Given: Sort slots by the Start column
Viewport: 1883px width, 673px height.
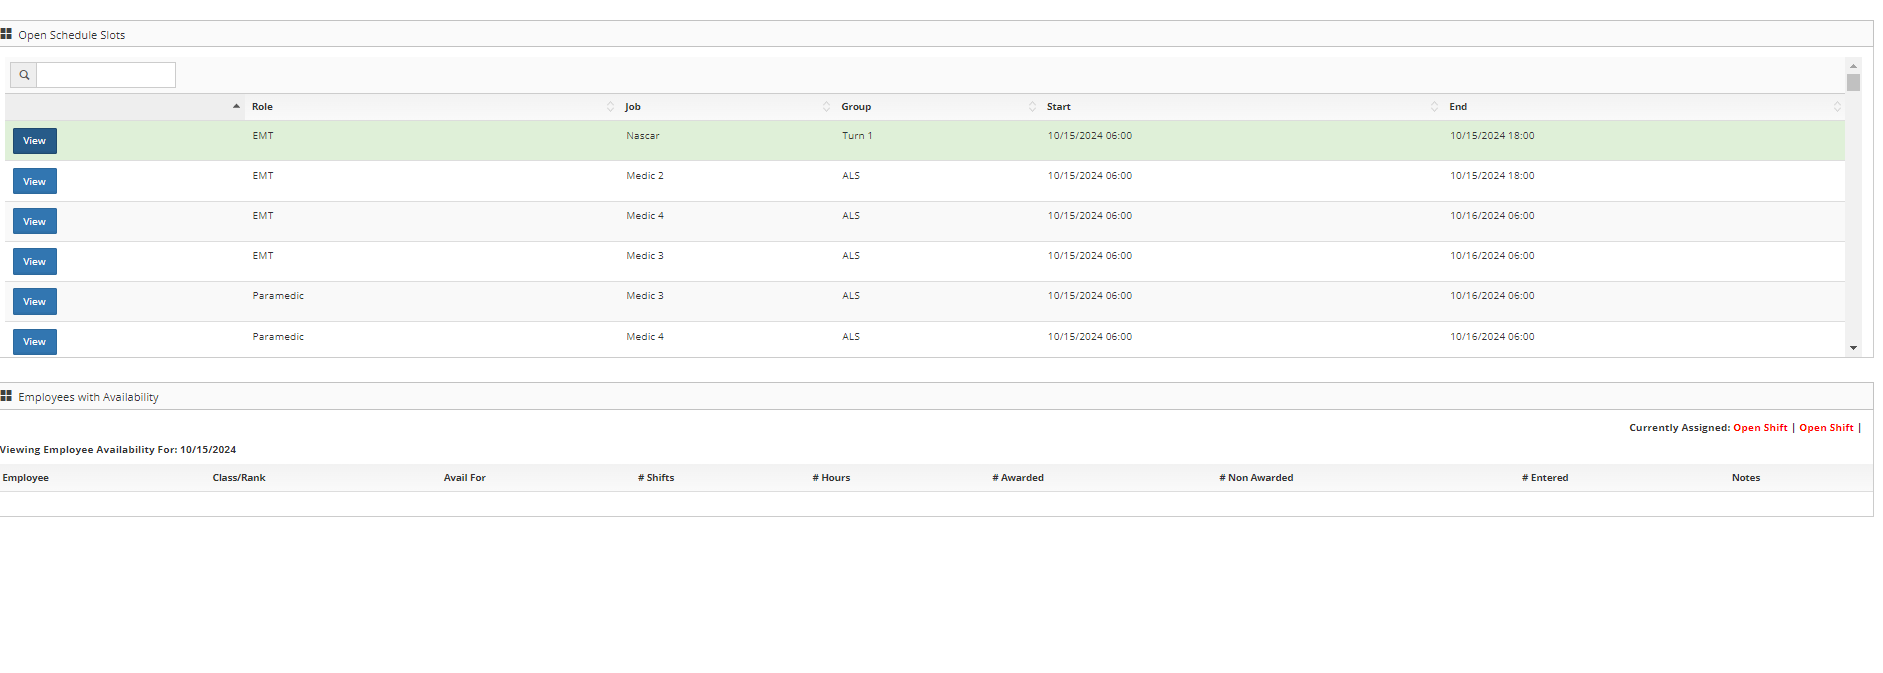Looking at the screenshot, I should pos(1059,107).
